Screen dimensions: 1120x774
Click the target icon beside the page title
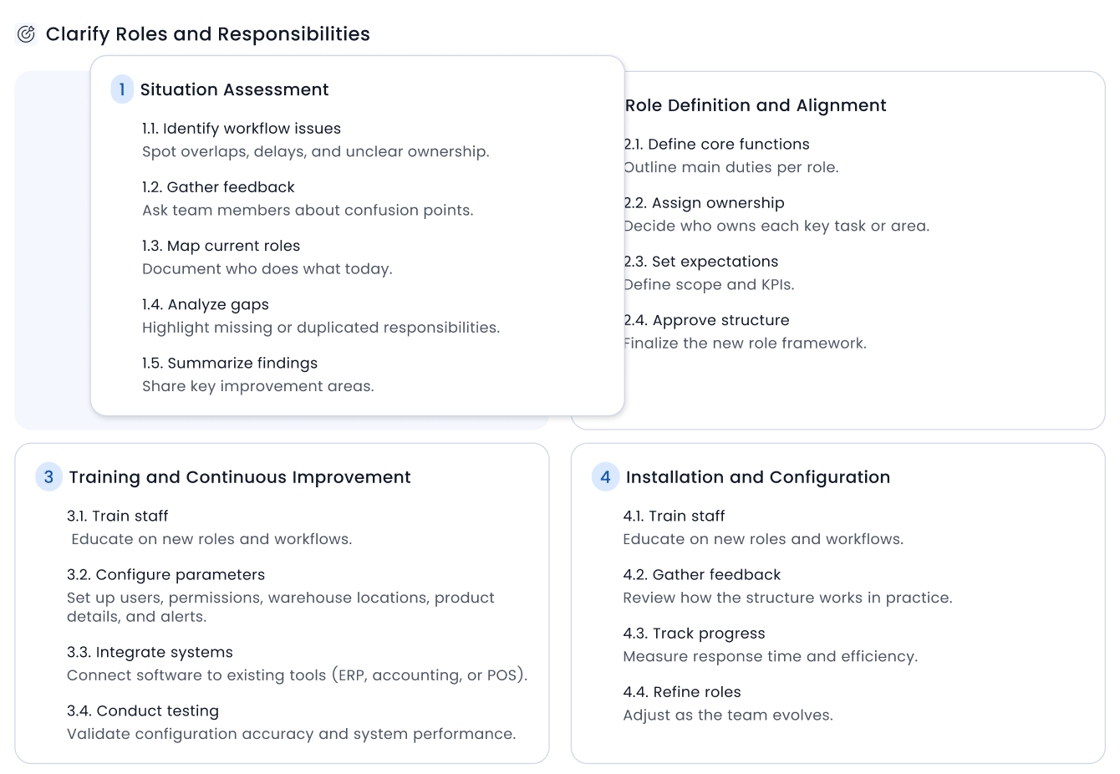(26, 34)
